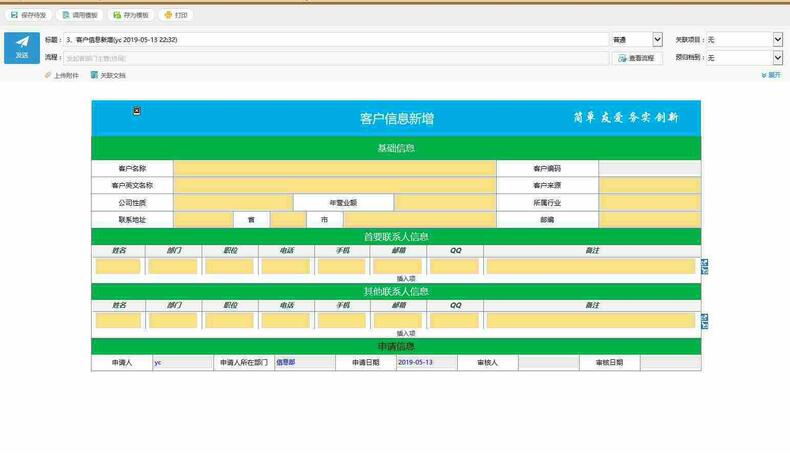The image size is (790, 453).
Task: Click the 客户来源 field
Action: pos(649,185)
